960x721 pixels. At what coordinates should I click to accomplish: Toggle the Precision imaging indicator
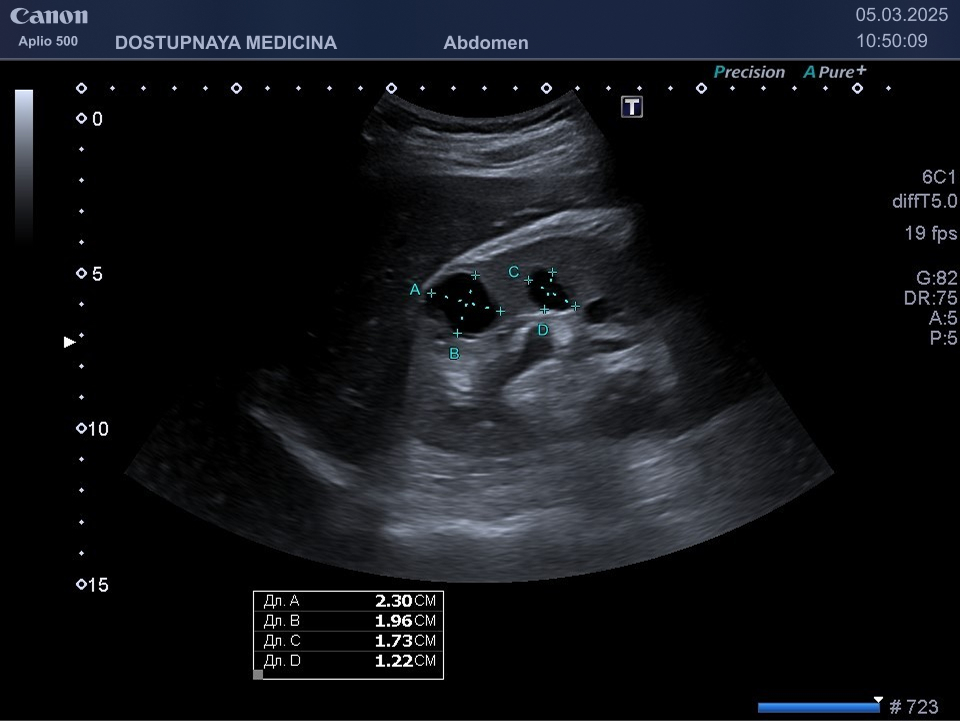(x=749, y=72)
